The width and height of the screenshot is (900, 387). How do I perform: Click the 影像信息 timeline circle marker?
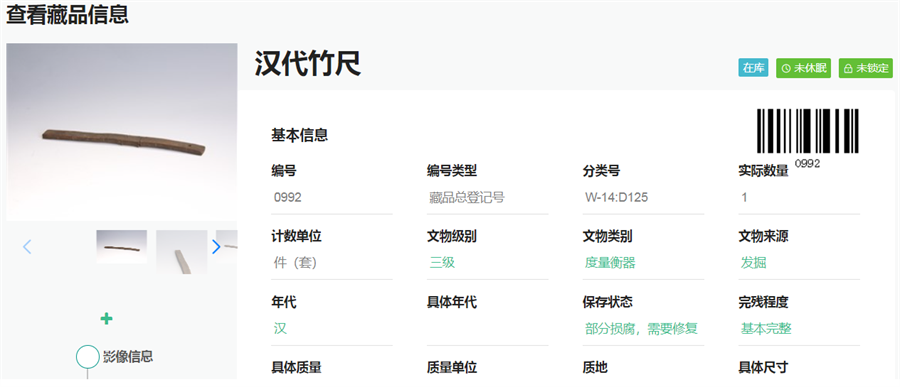click(x=88, y=356)
